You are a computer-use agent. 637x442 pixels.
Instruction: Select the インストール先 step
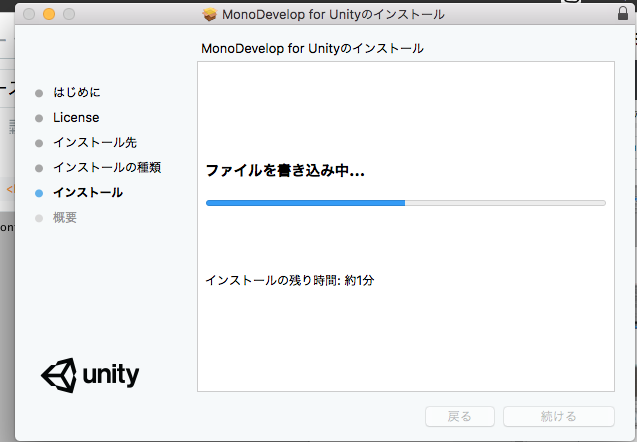point(95,142)
